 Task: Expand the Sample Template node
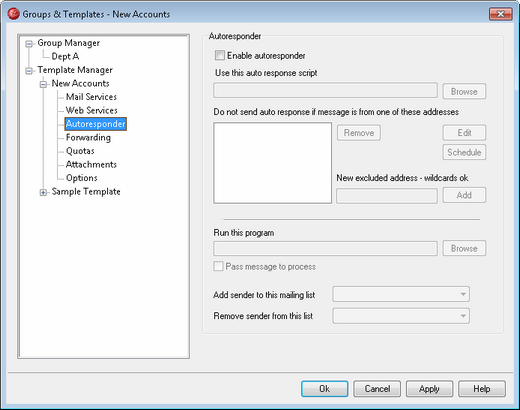(x=43, y=192)
